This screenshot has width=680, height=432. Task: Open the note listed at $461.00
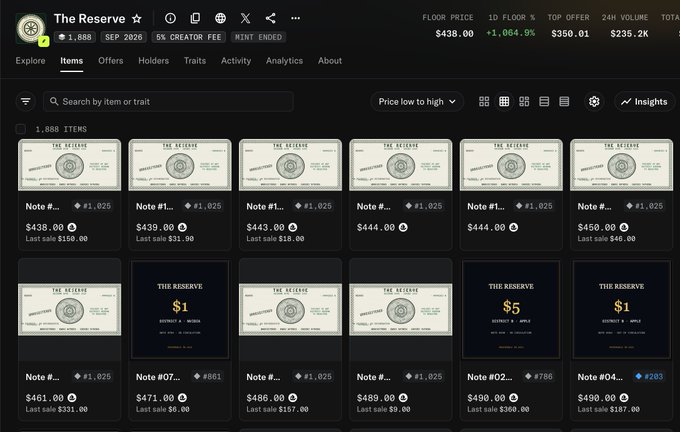coord(69,339)
